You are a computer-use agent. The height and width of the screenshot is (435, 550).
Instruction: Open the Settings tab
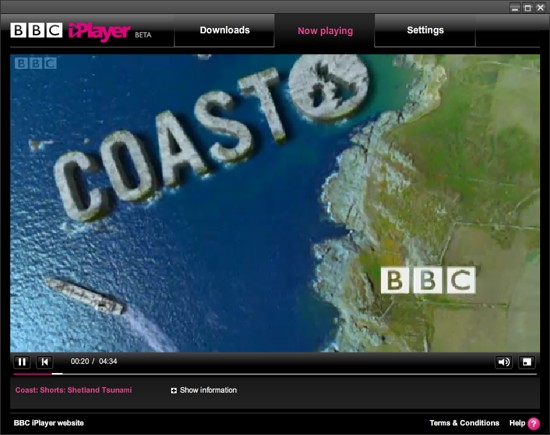pyautogui.click(x=425, y=30)
